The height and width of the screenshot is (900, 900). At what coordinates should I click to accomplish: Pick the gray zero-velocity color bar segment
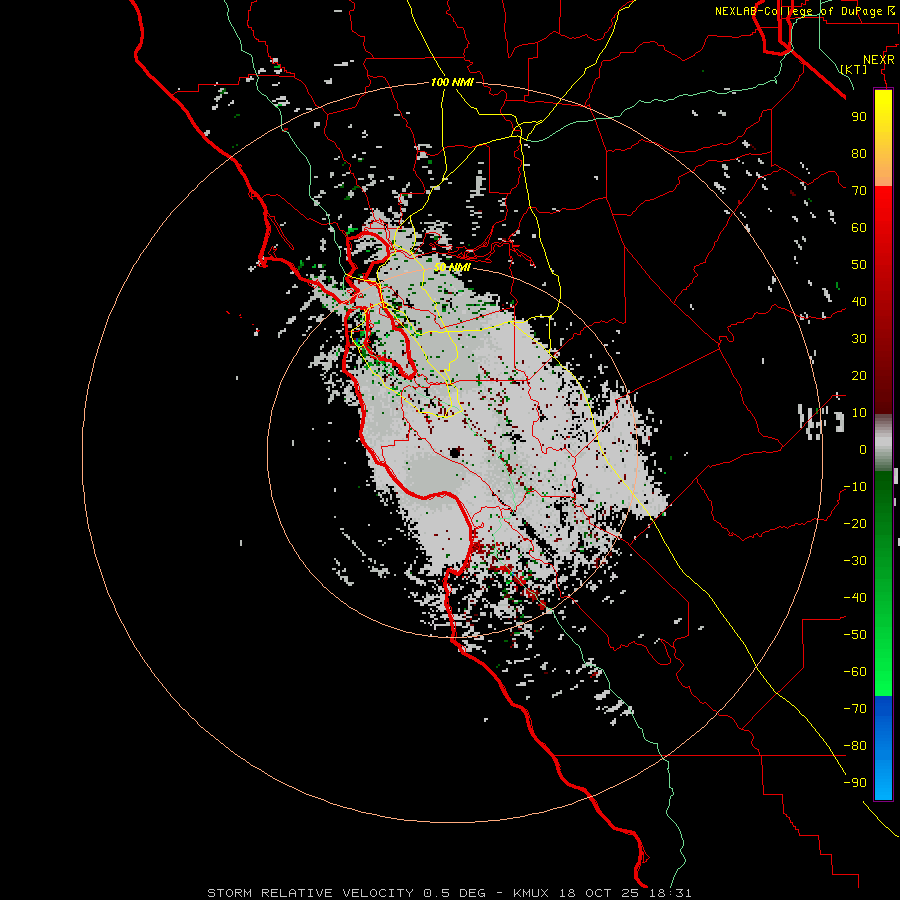click(x=883, y=443)
